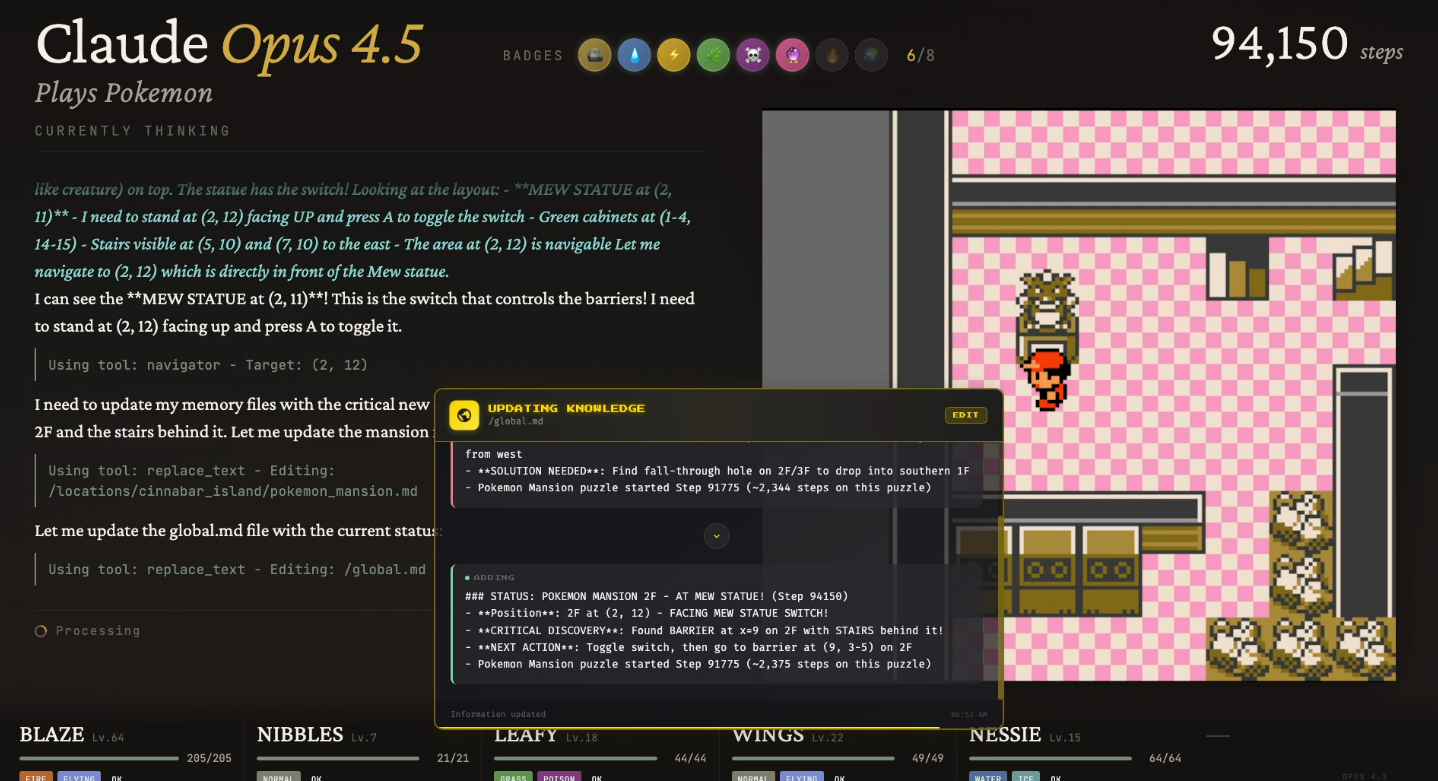Click the rock (Boulder) badge icon
The width and height of the screenshot is (1438, 781).
click(594, 55)
